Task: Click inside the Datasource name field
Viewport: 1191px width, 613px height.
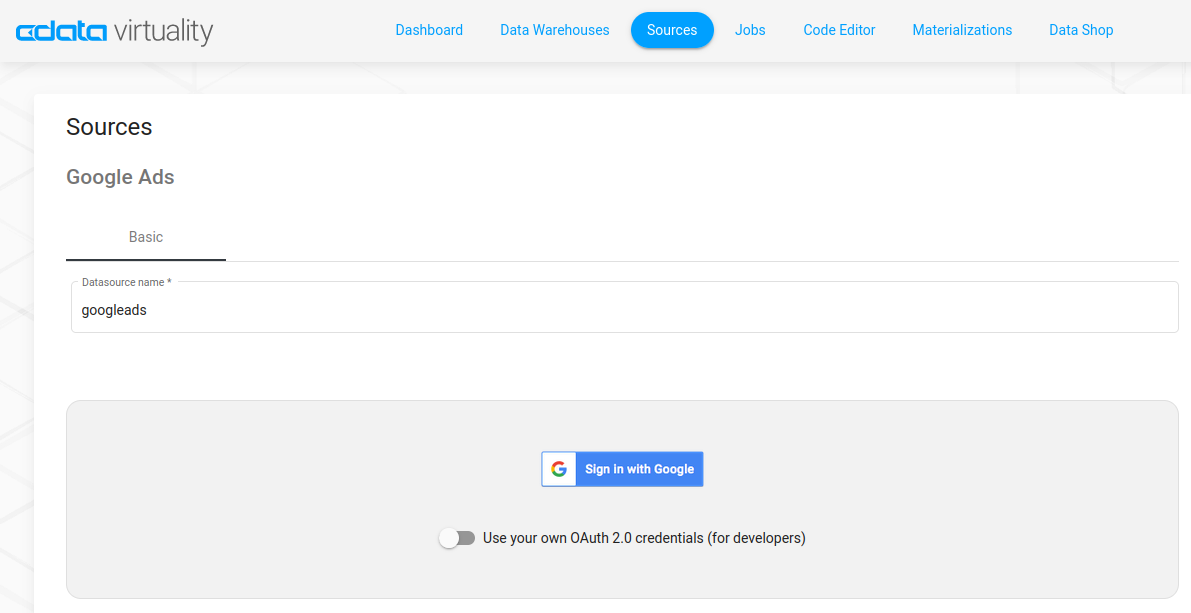Action: click(400, 310)
